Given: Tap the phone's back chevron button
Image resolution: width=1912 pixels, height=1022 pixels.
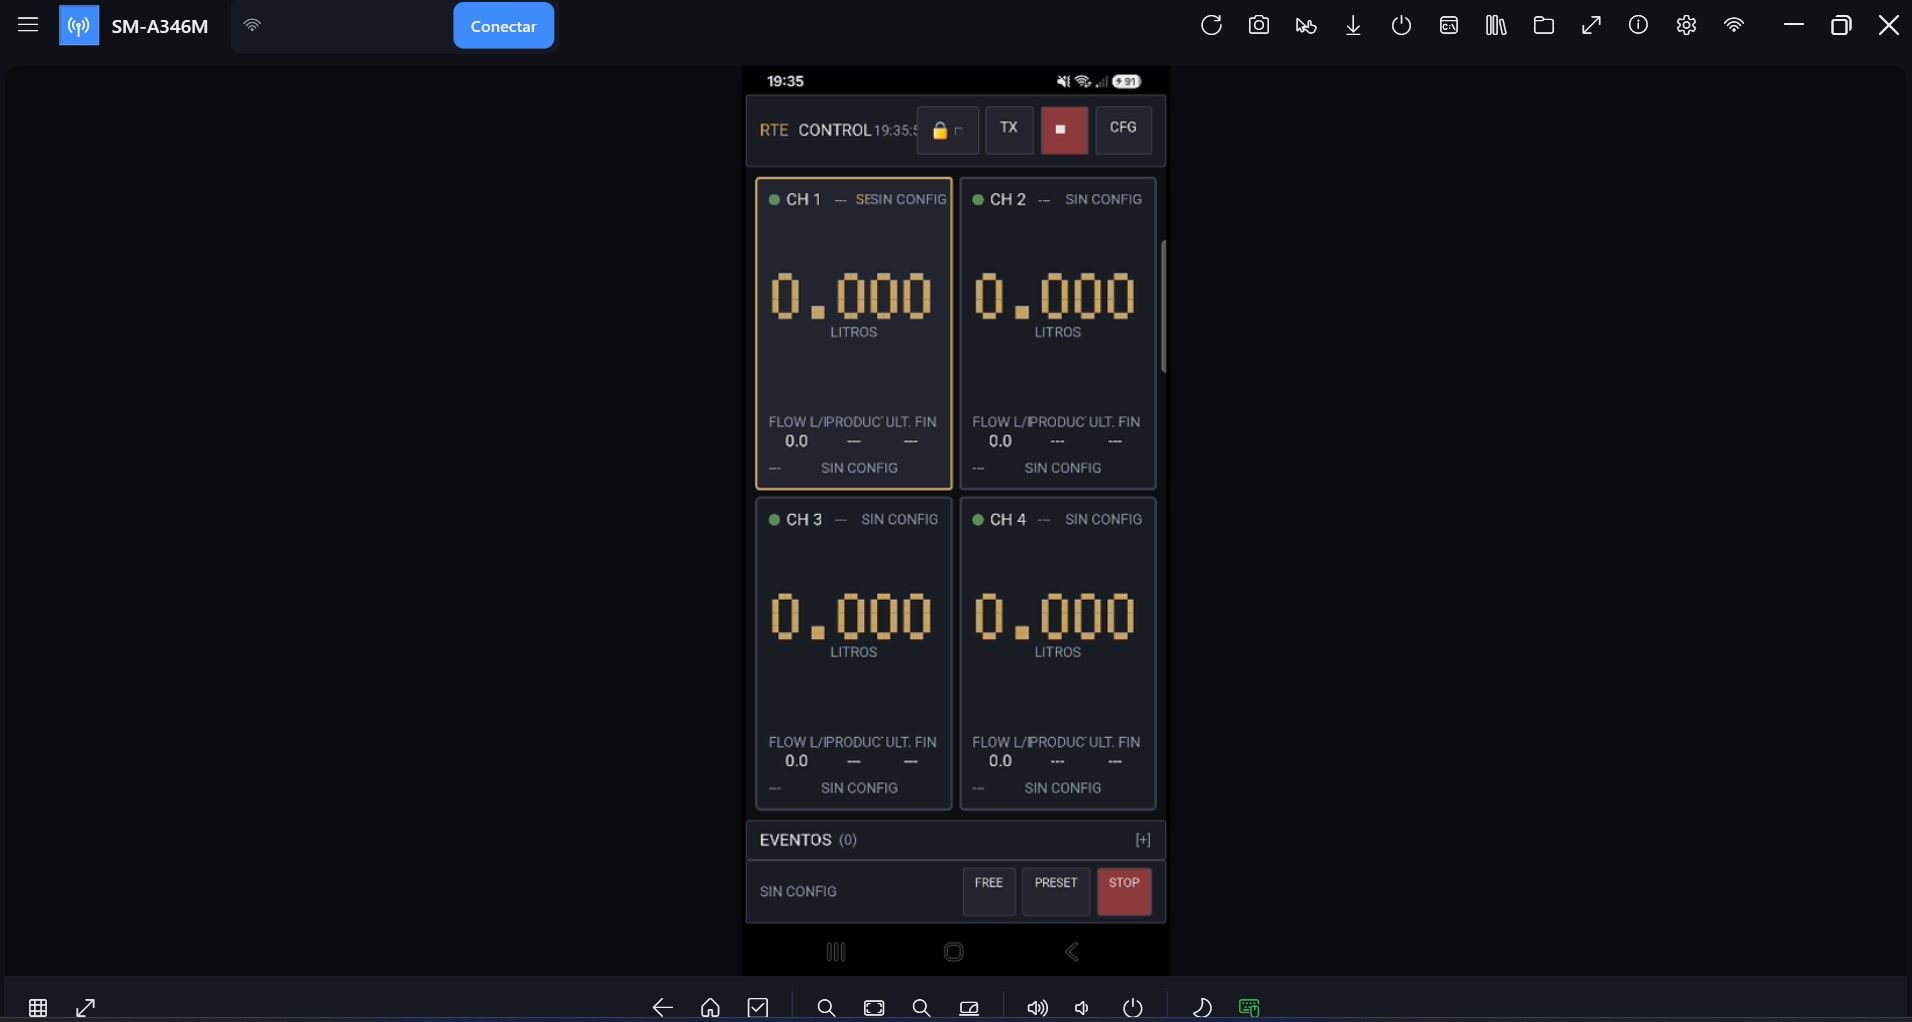Looking at the screenshot, I should pos(1072,952).
